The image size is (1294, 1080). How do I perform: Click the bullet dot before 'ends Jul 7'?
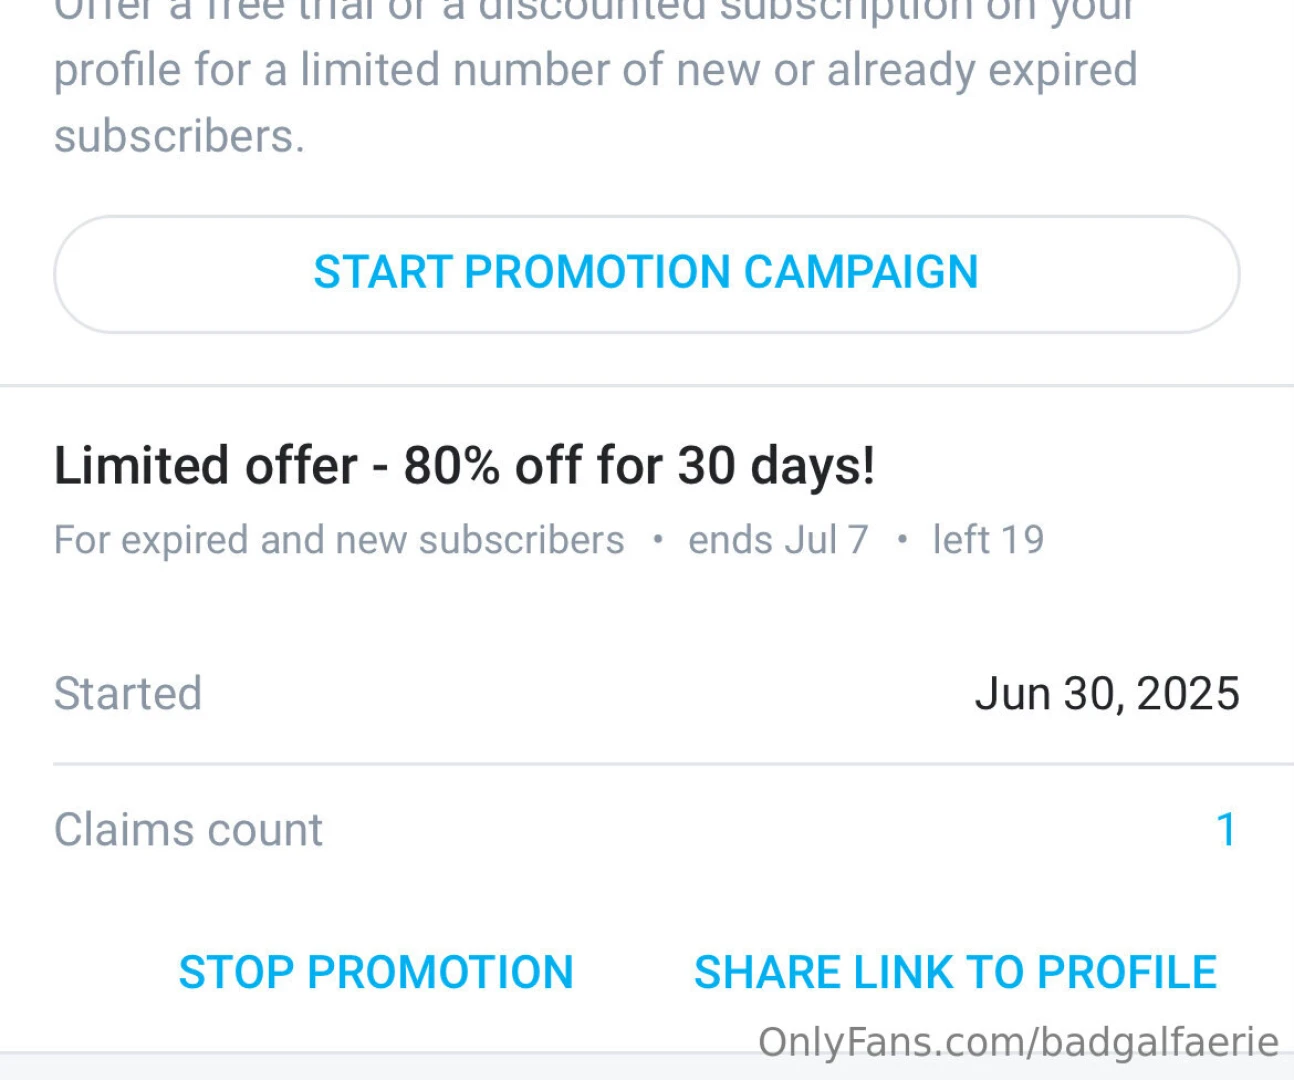[657, 540]
